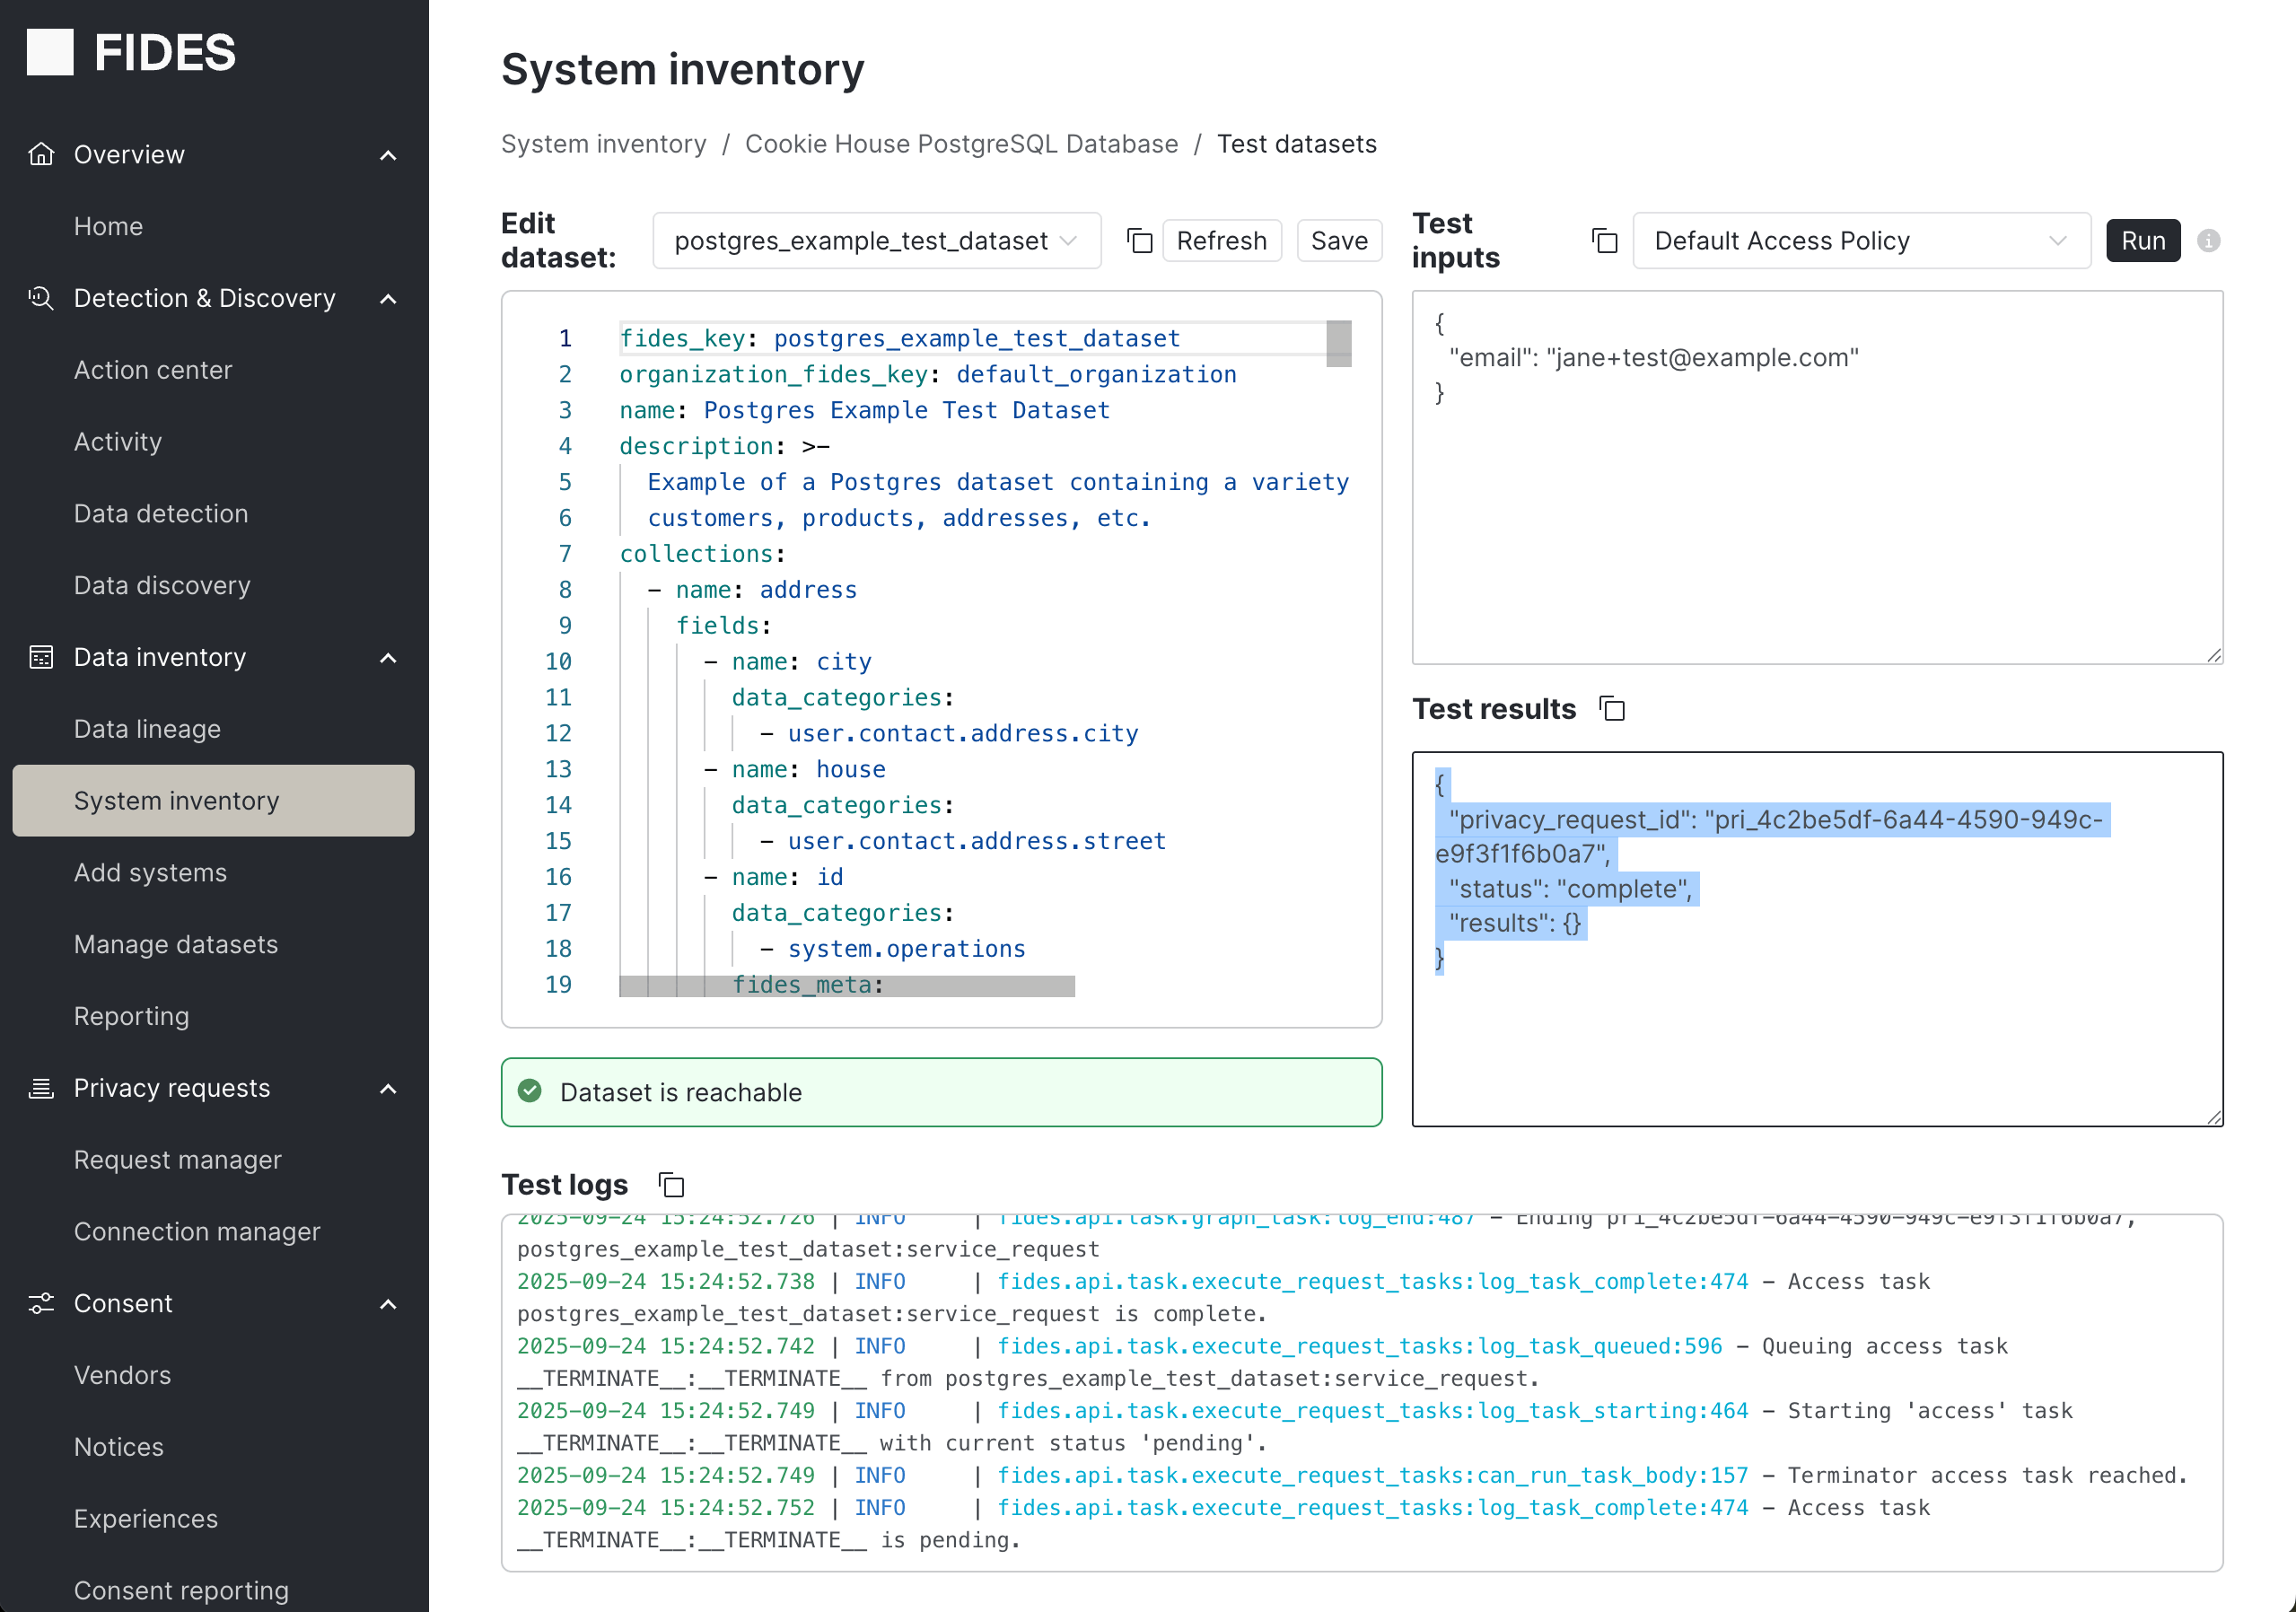Image resolution: width=2296 pixels, height=1612 pixels.
Task: Open the postgres_example_test_dataset dropdown
Action: point(876,241)
